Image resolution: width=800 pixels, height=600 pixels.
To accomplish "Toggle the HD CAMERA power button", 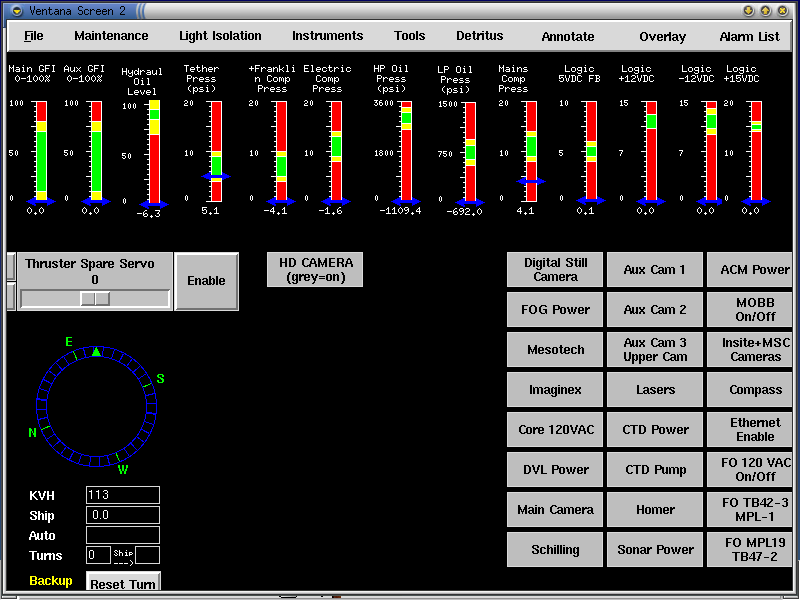I will click(315, 269).
